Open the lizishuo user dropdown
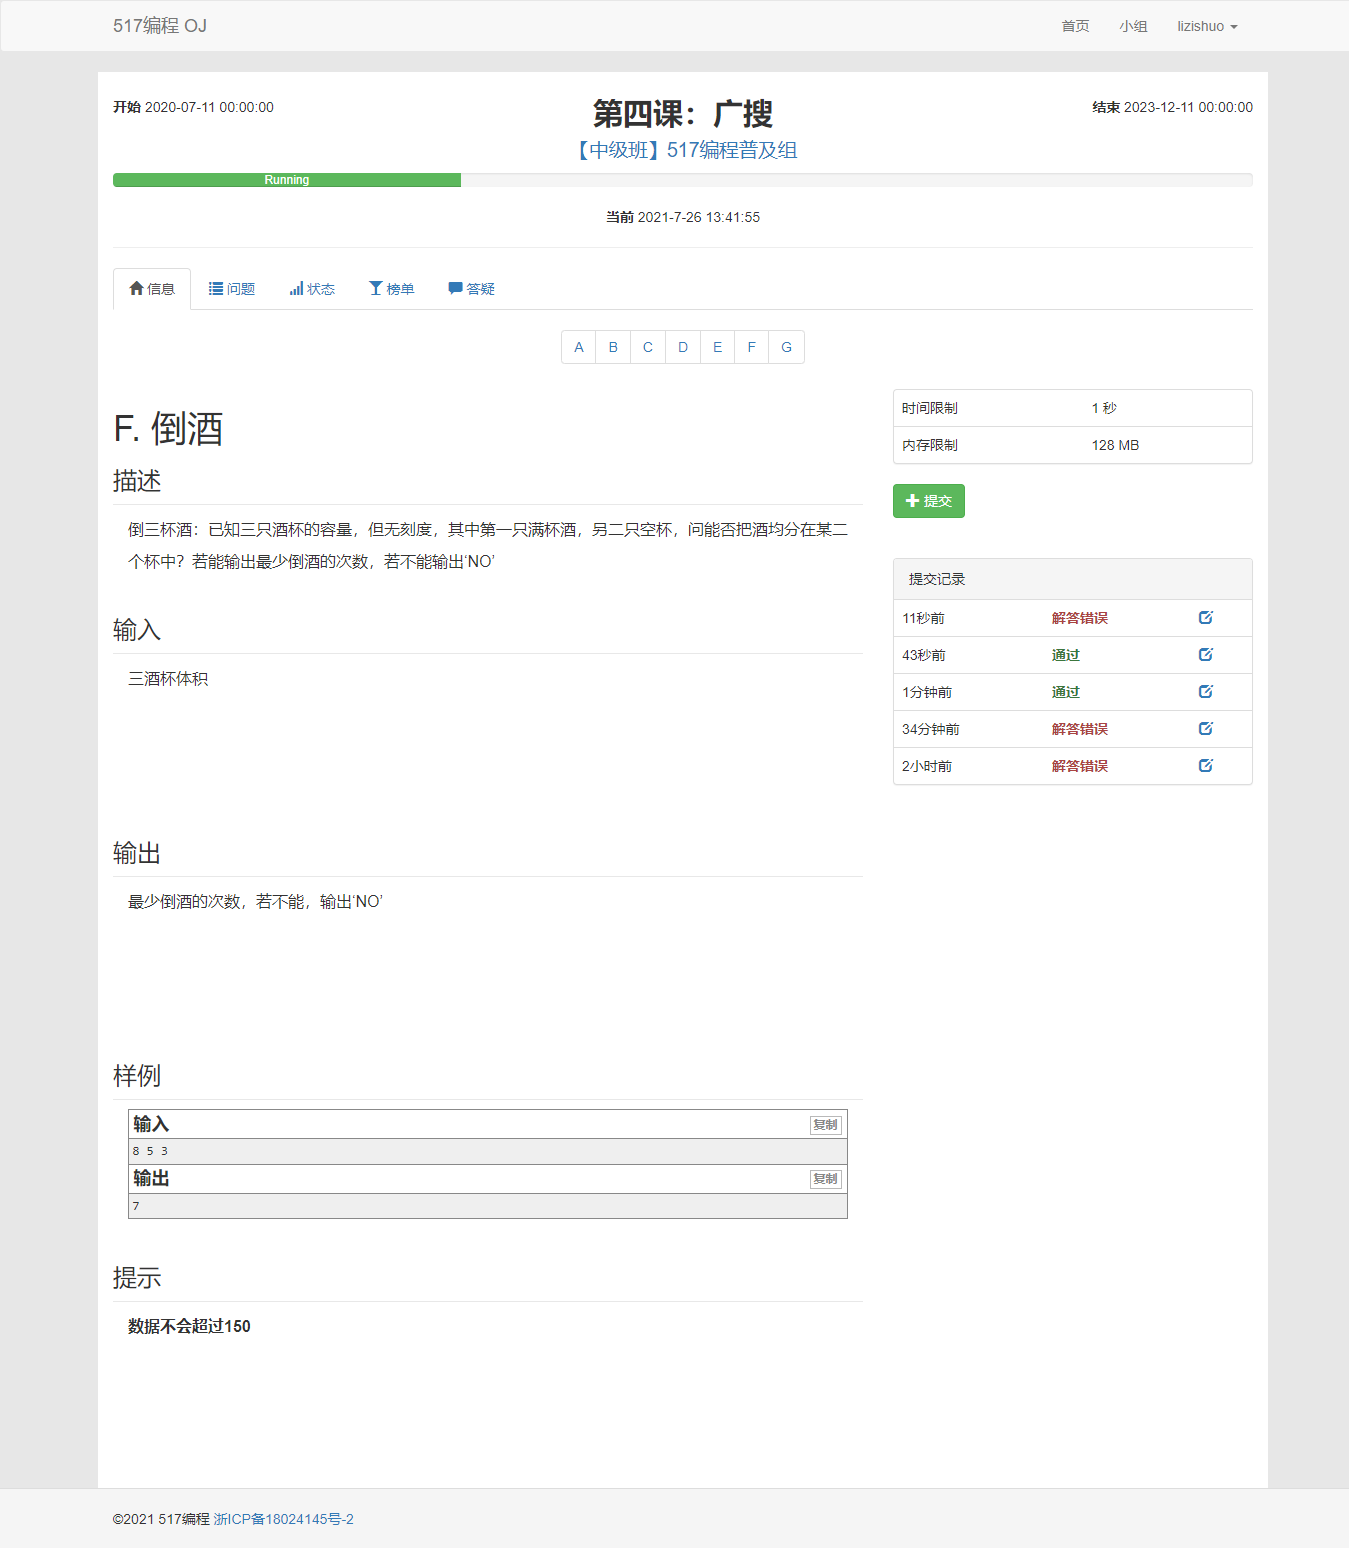This screenshot has width=1349, height=1548. [1206, 26]
